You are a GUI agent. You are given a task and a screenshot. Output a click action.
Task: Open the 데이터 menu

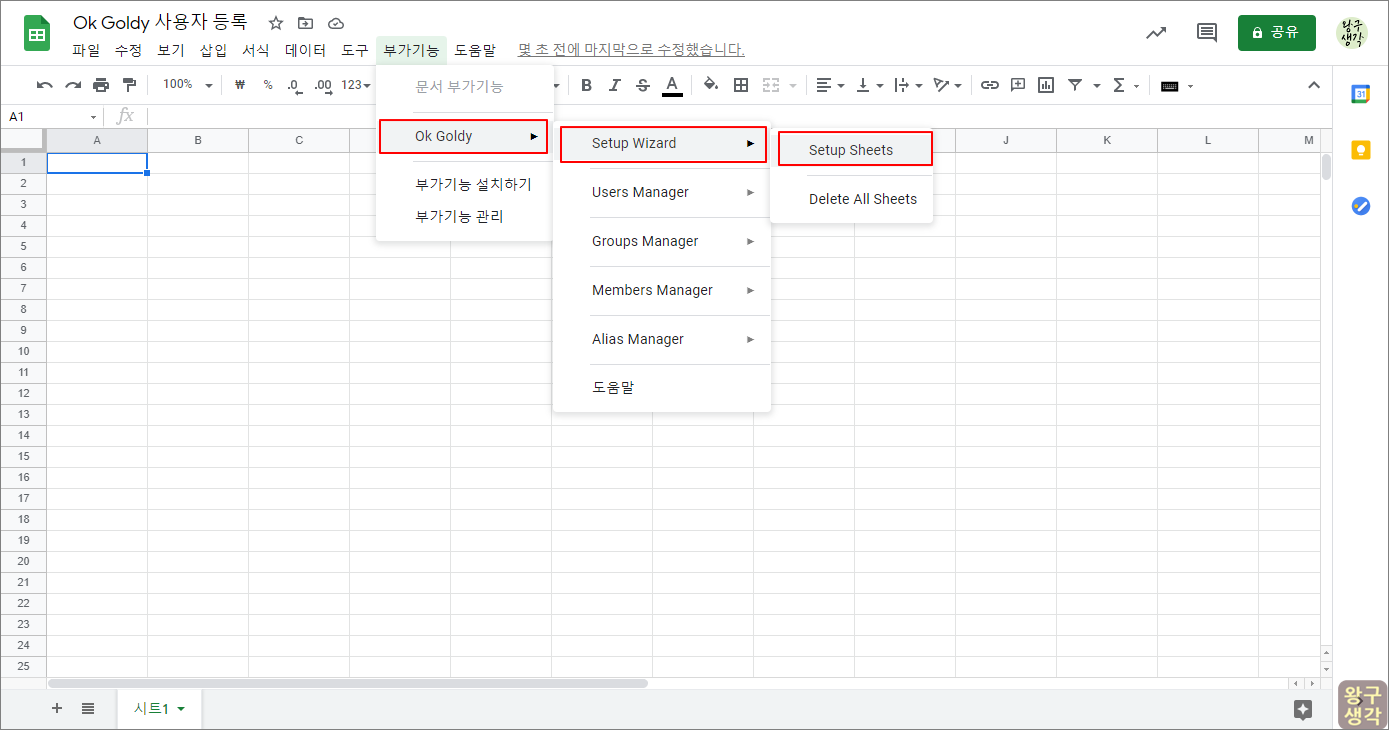tap(305, 50)
